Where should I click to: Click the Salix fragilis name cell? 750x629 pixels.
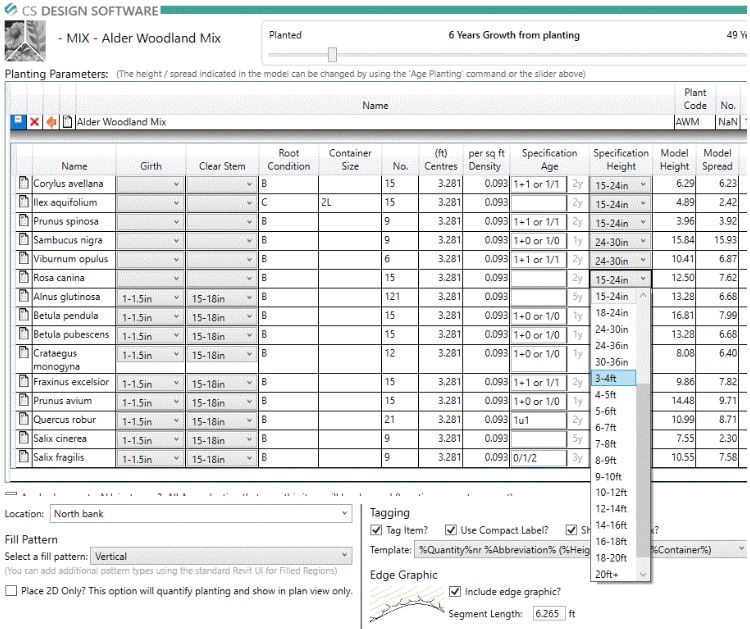(73, 457)
